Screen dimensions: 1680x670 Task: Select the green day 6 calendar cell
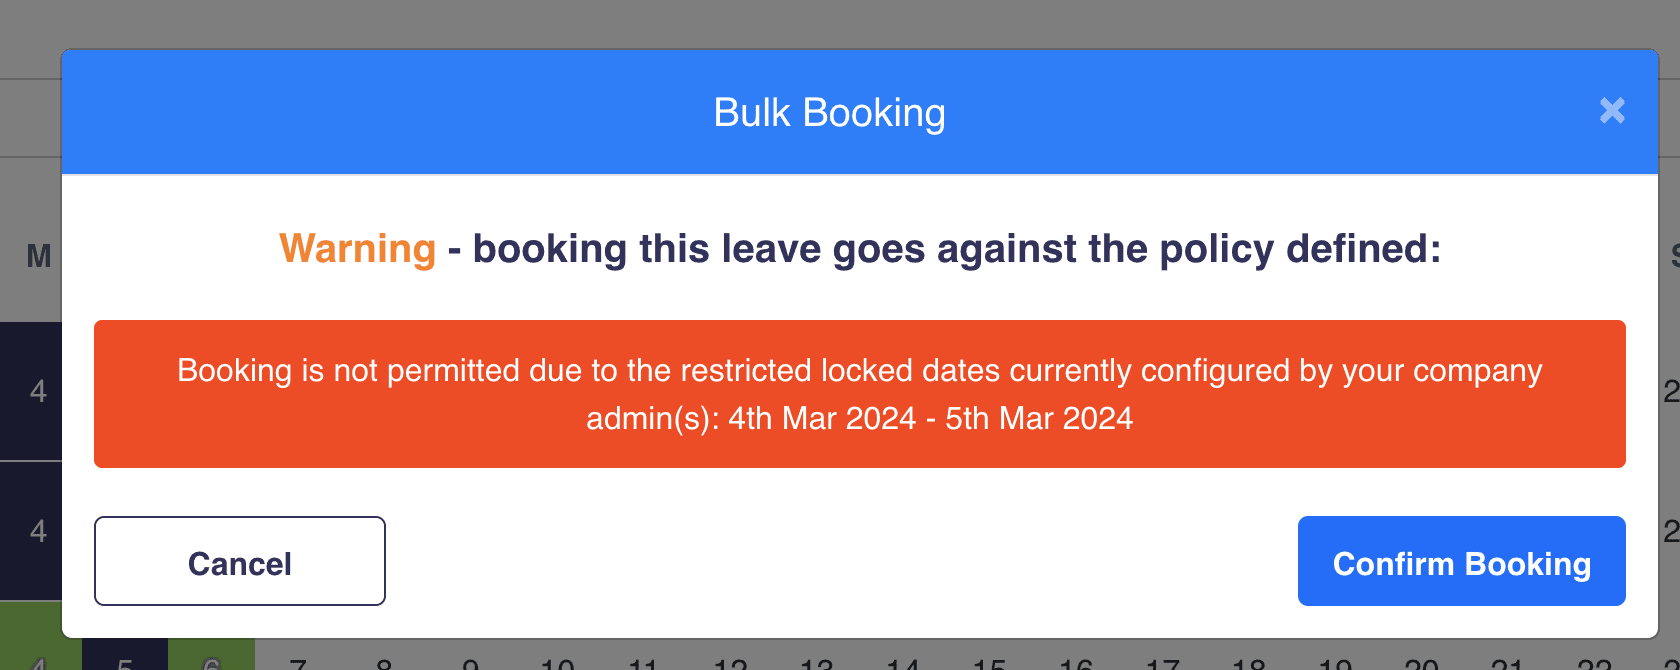(211, 660)
